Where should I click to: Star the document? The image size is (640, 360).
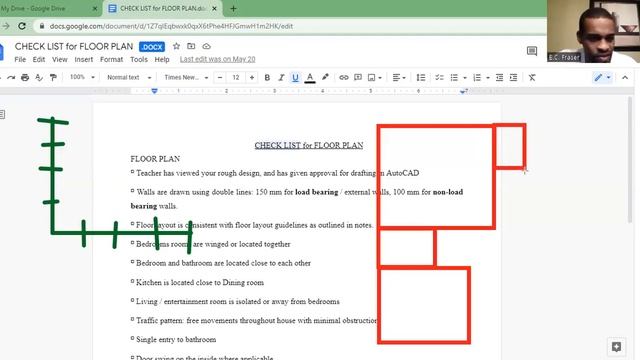pos(176,46)
